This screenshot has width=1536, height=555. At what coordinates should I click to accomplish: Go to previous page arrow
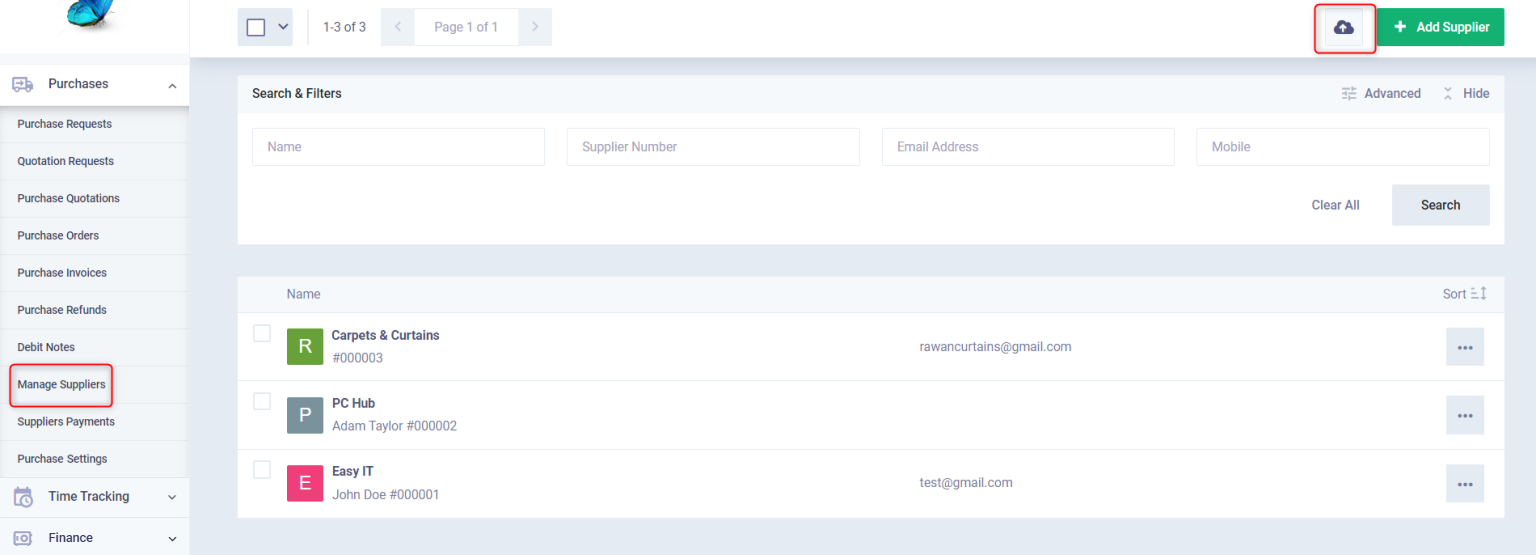point(398,27)
